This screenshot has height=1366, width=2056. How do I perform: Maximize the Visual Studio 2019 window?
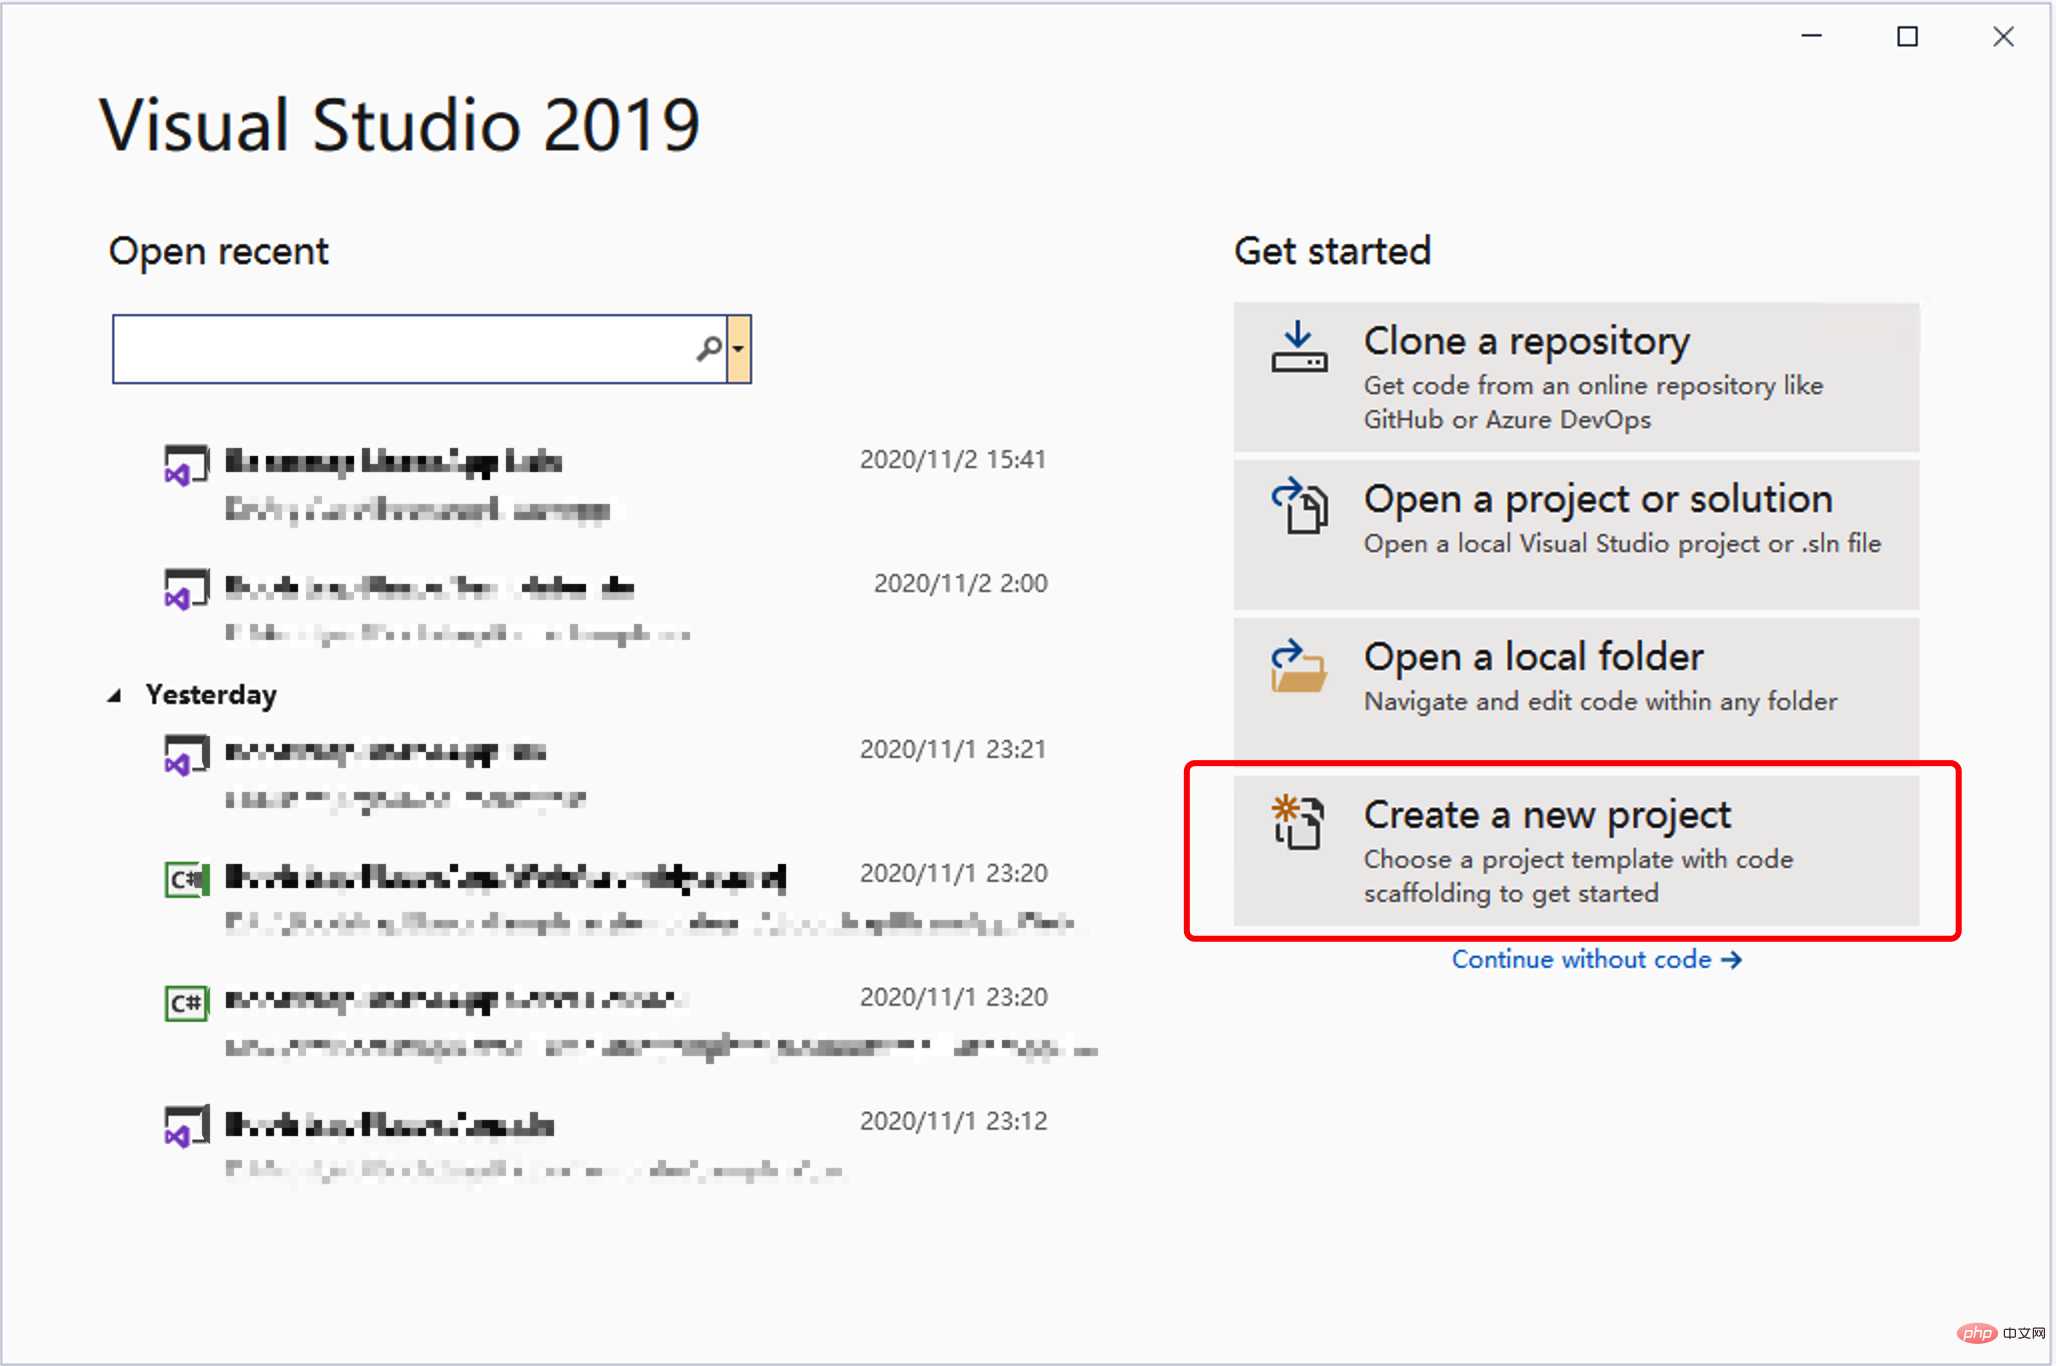[1907, 37]
